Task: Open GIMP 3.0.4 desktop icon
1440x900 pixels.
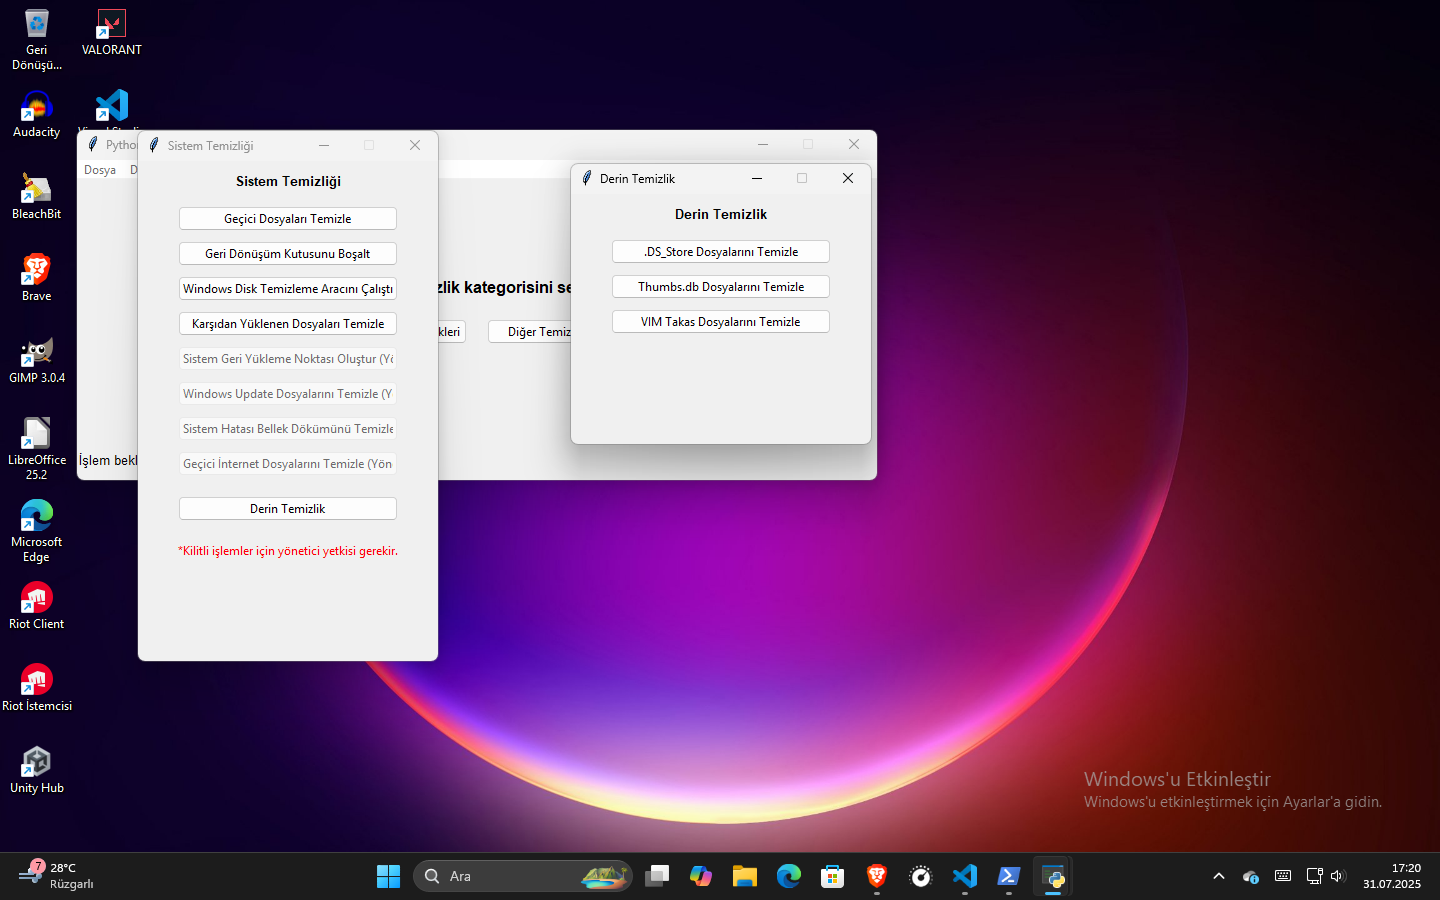Action: click(x=37, y=361)
